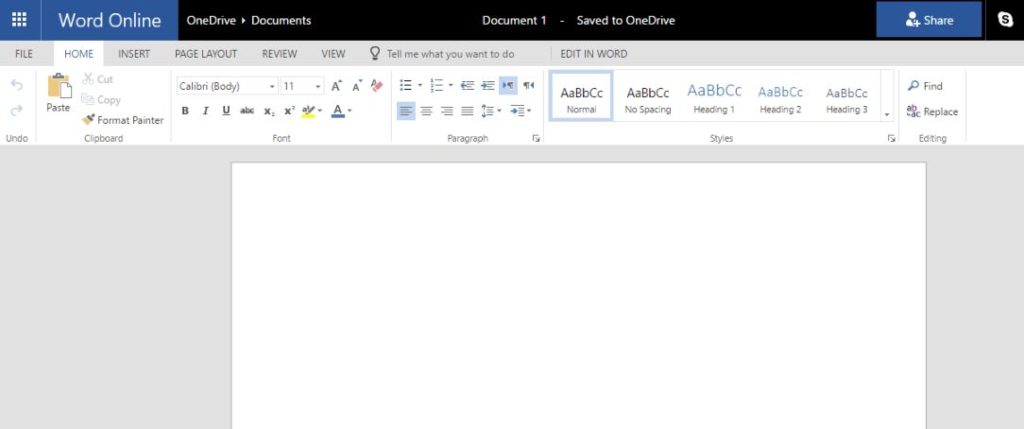Toggle Superscript formatting
Screen dimensions: 1024x429
289,111
